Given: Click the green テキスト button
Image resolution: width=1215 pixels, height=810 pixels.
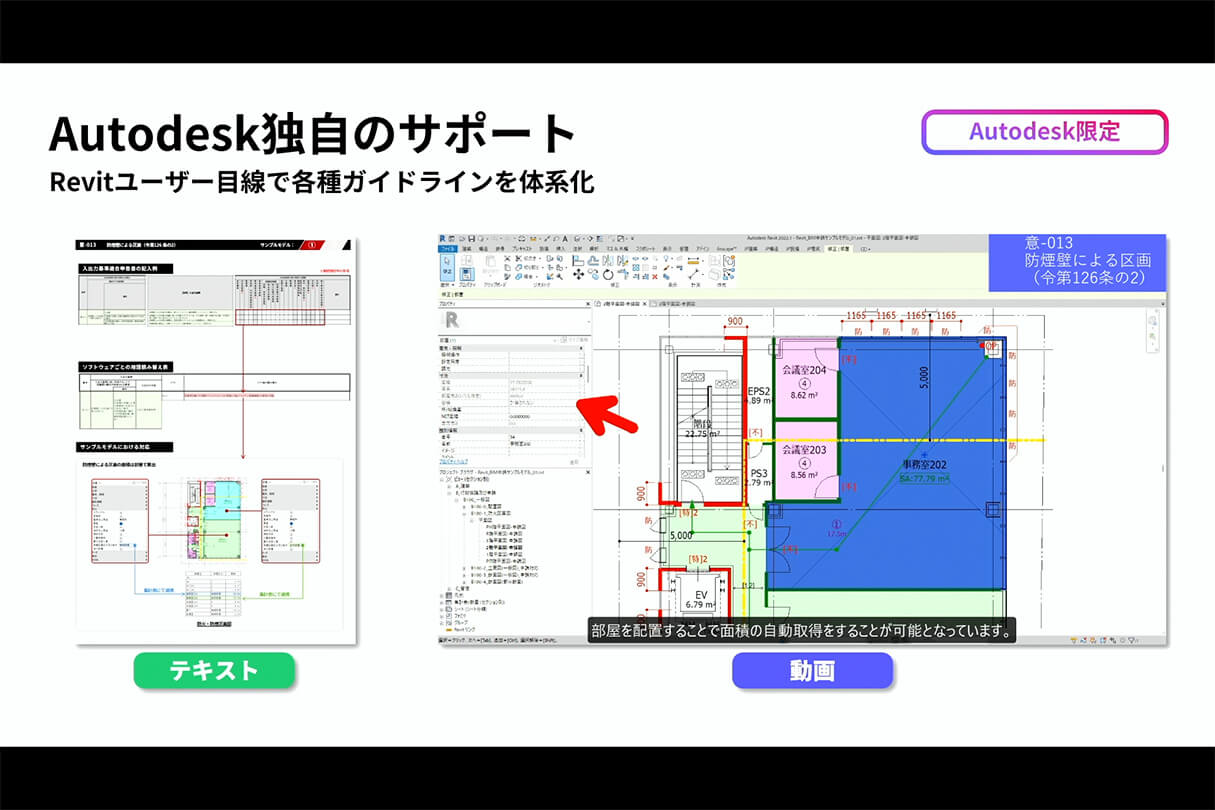Looking at the screenshot, I should click(x=214, y=671).
